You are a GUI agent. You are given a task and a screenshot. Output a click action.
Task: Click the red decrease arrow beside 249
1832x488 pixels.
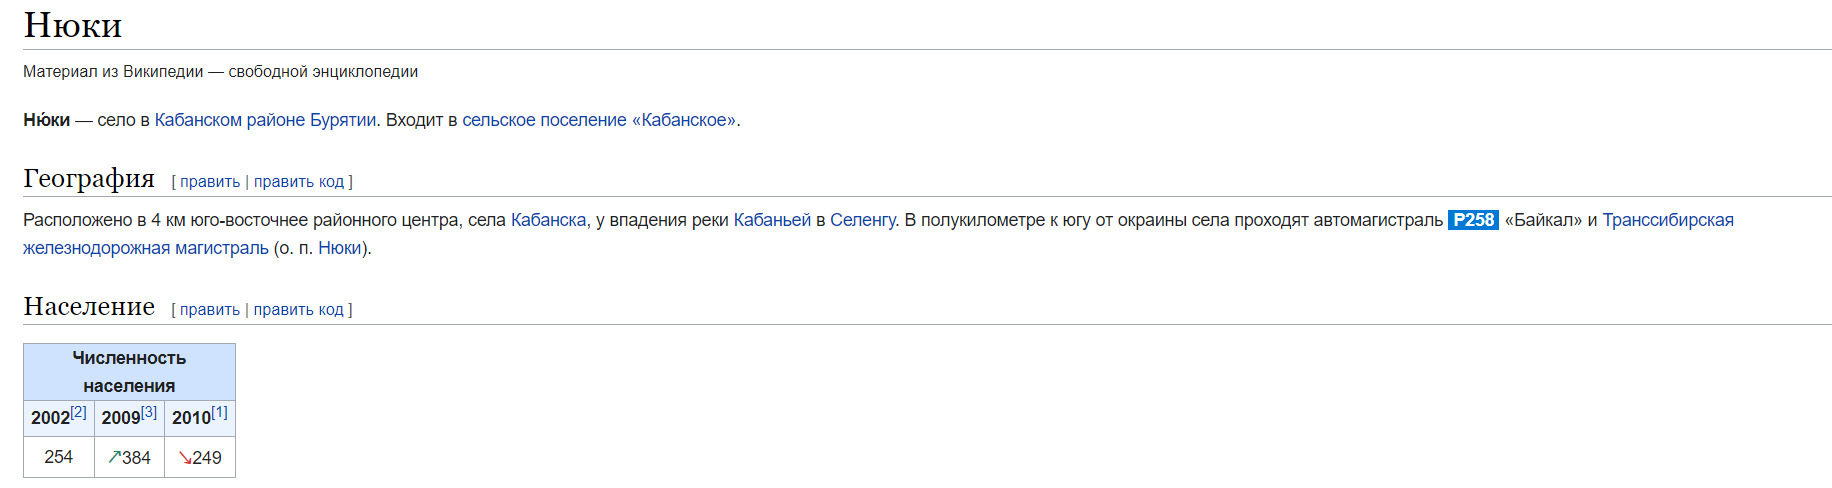click(x=185, y=458)
